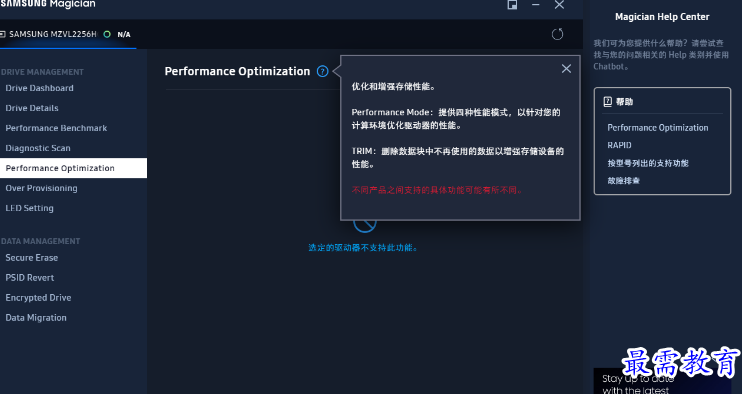Click the green drive status indicator
The width and height of the screenshot is (746, 394).
(107, 34)
